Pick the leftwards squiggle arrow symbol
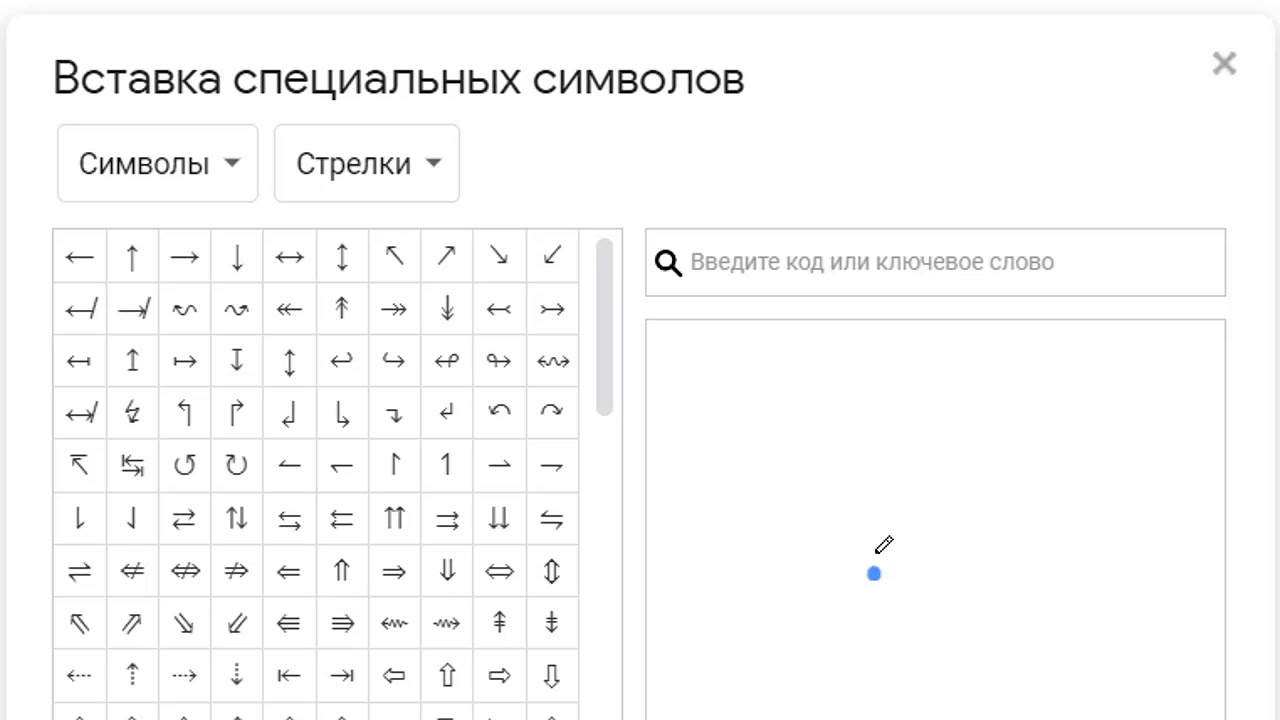The width and height of the screenshot is (1280, 720). click(394, 622)
